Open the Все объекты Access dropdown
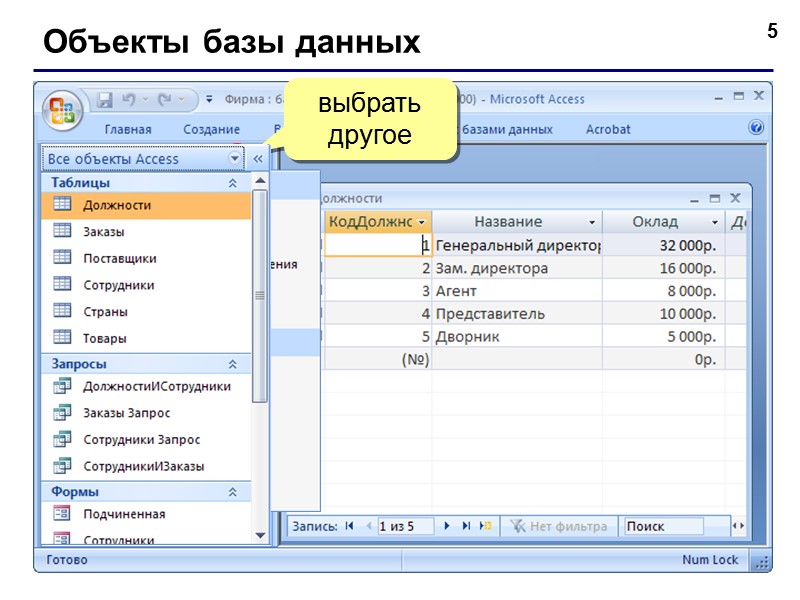 click(x=234, y=158)
